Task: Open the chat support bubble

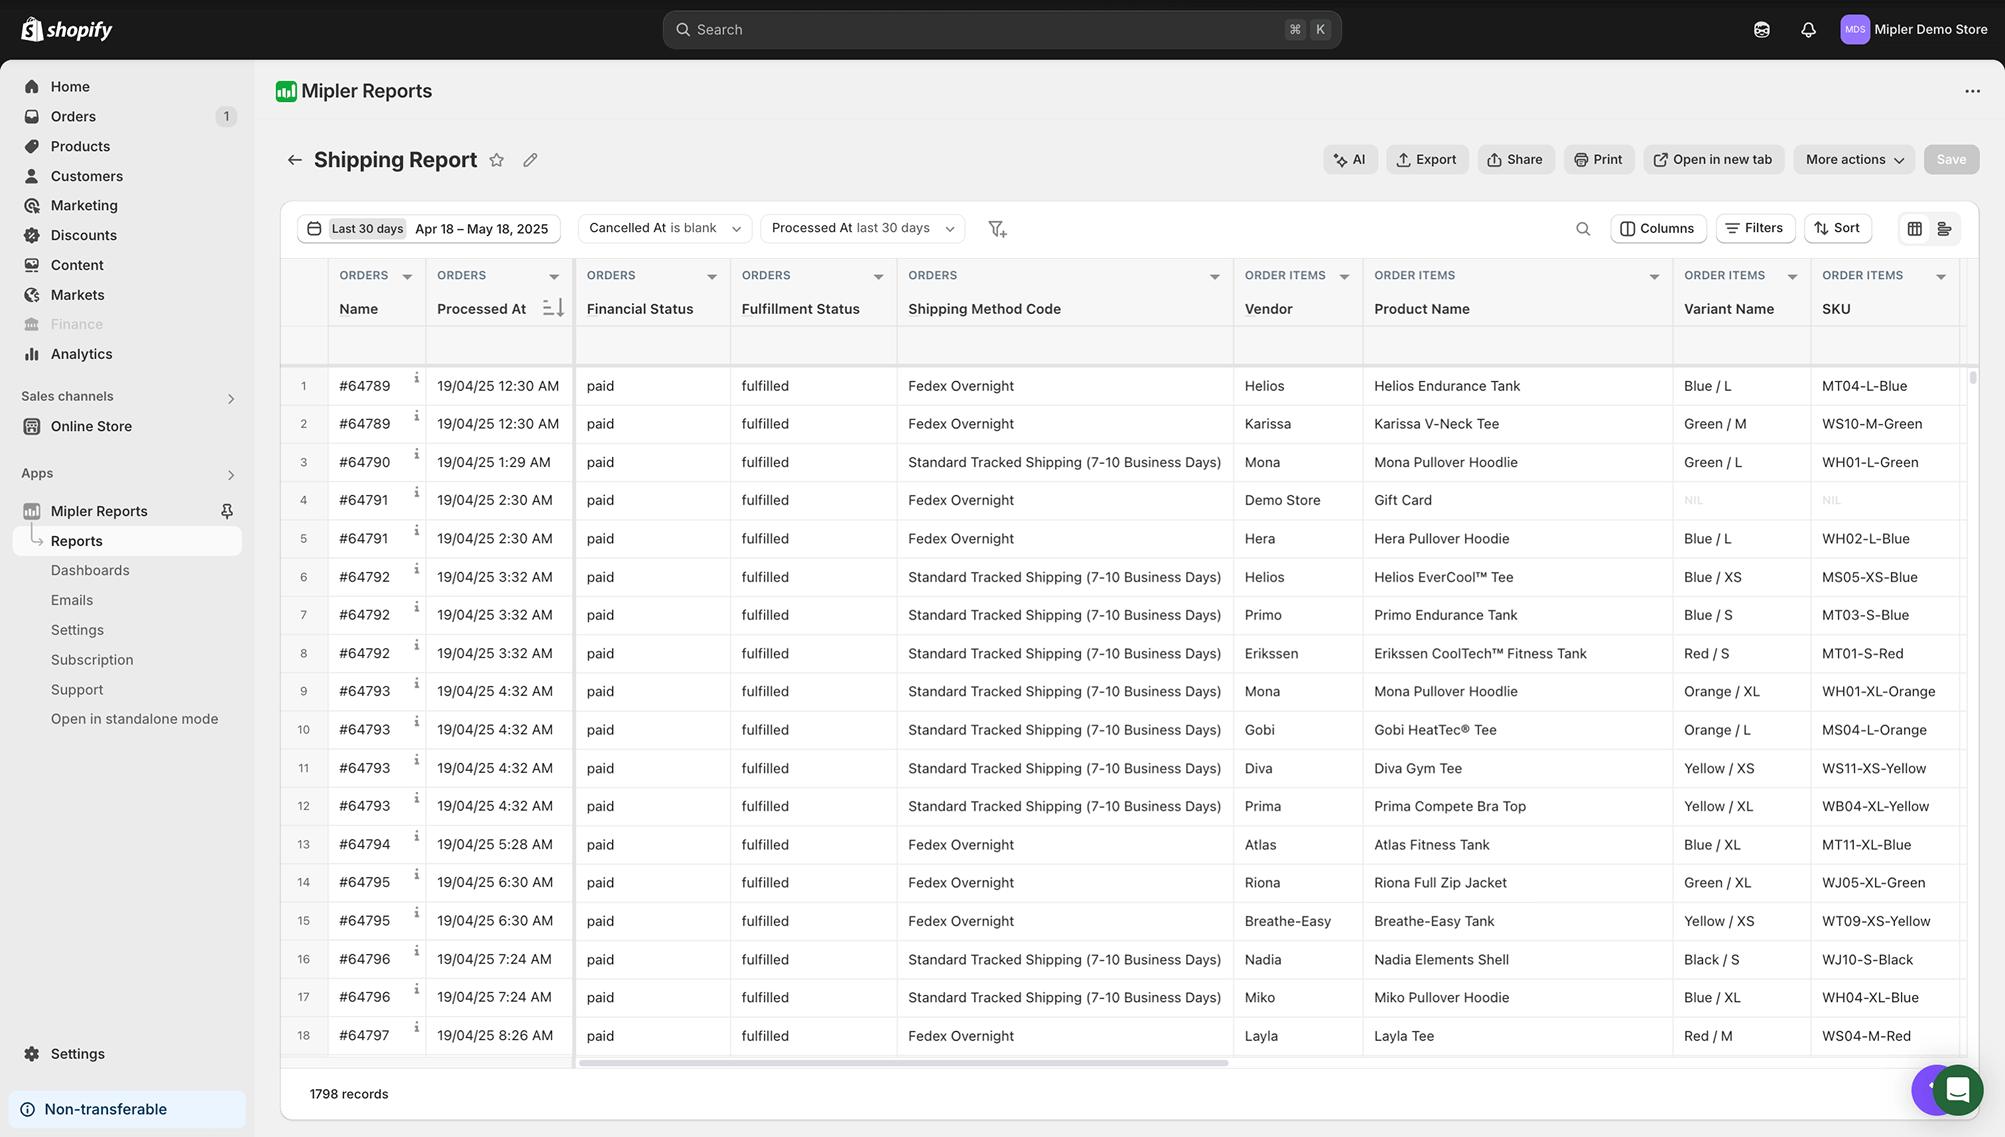Action: tap(1957, 1089)
